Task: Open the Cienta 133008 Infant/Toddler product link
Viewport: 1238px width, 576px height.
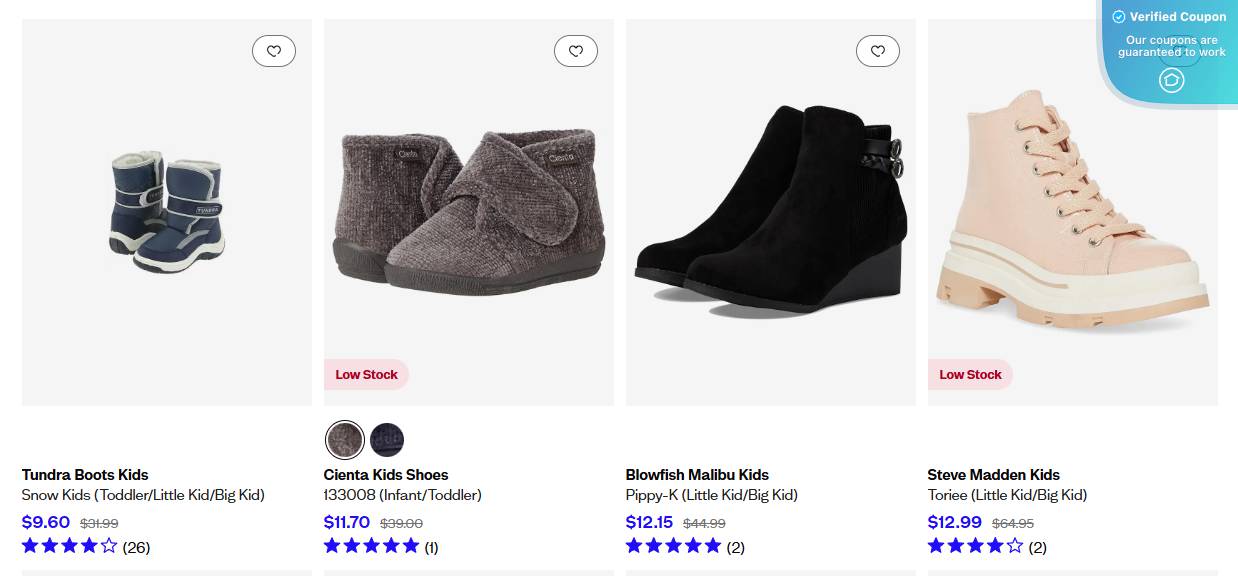Action: [403, 495]
